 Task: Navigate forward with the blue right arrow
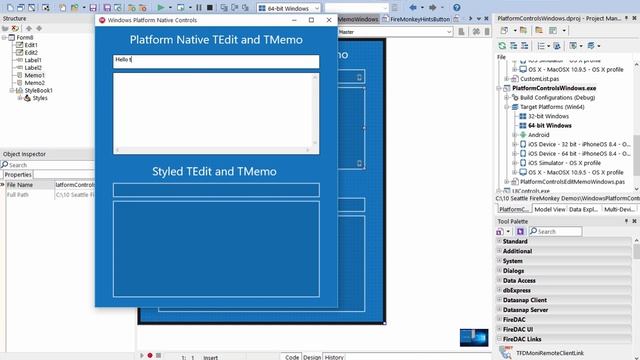pyautogui.click(x=433, y=7)
